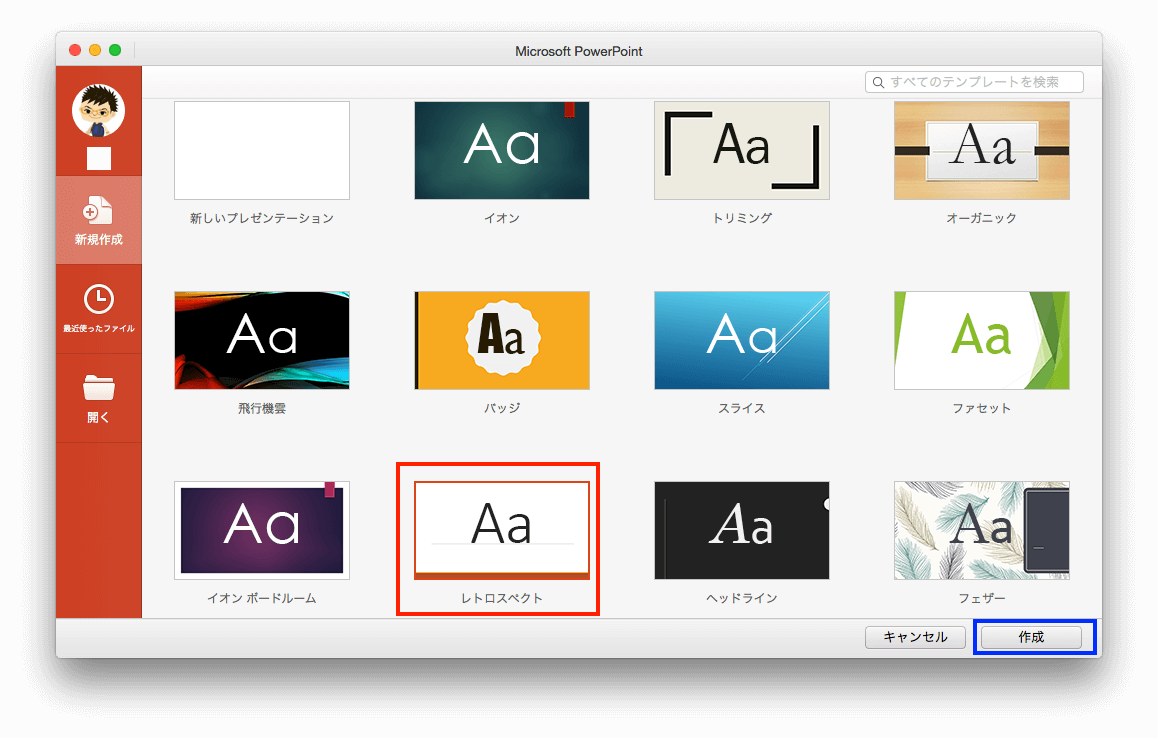
Task: Select the イオン template thumbnail
Action: pyautogui.click(x=501, y=150)
